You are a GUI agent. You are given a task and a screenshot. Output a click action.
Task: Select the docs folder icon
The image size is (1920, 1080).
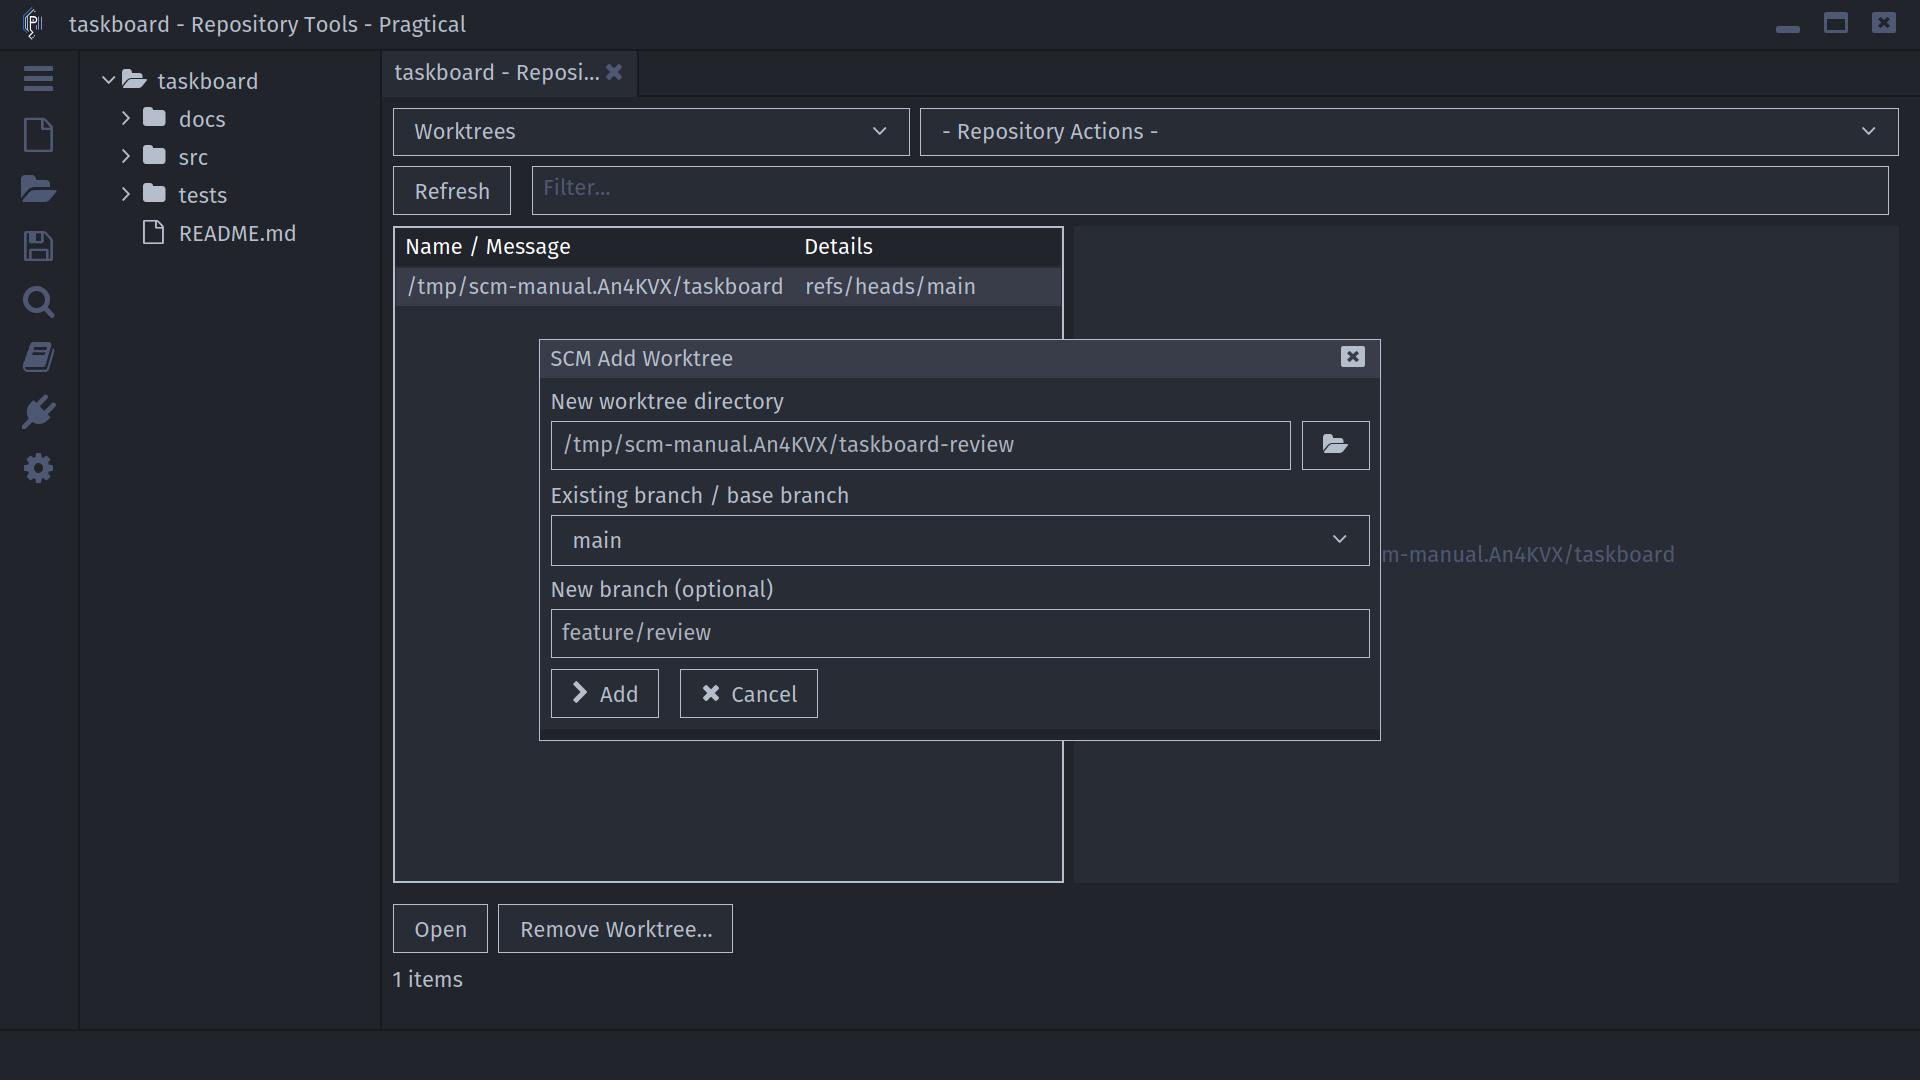click(x=154, y=118)
